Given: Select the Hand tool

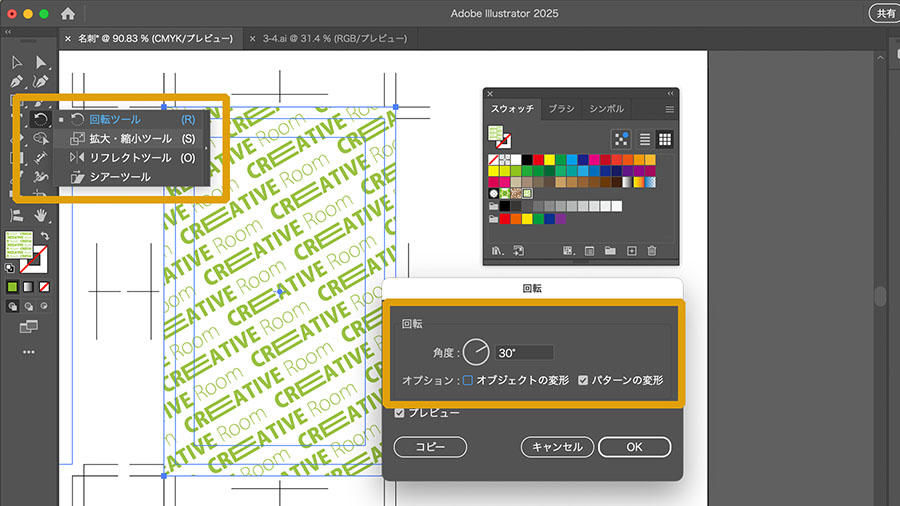Looking at the screenshot, I should click(x=40, y=215).
